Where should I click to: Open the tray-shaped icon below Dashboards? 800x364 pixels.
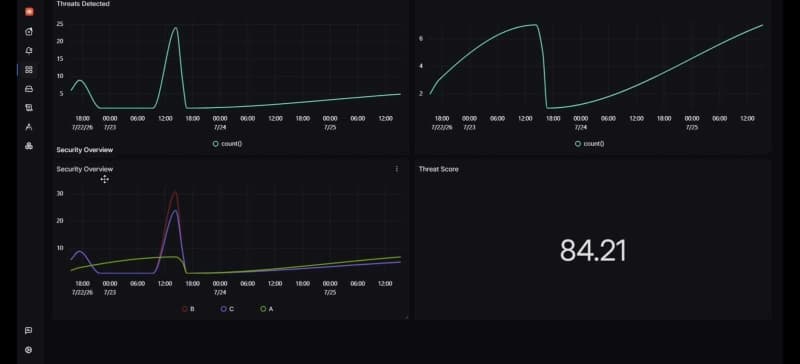click(29, 89)
